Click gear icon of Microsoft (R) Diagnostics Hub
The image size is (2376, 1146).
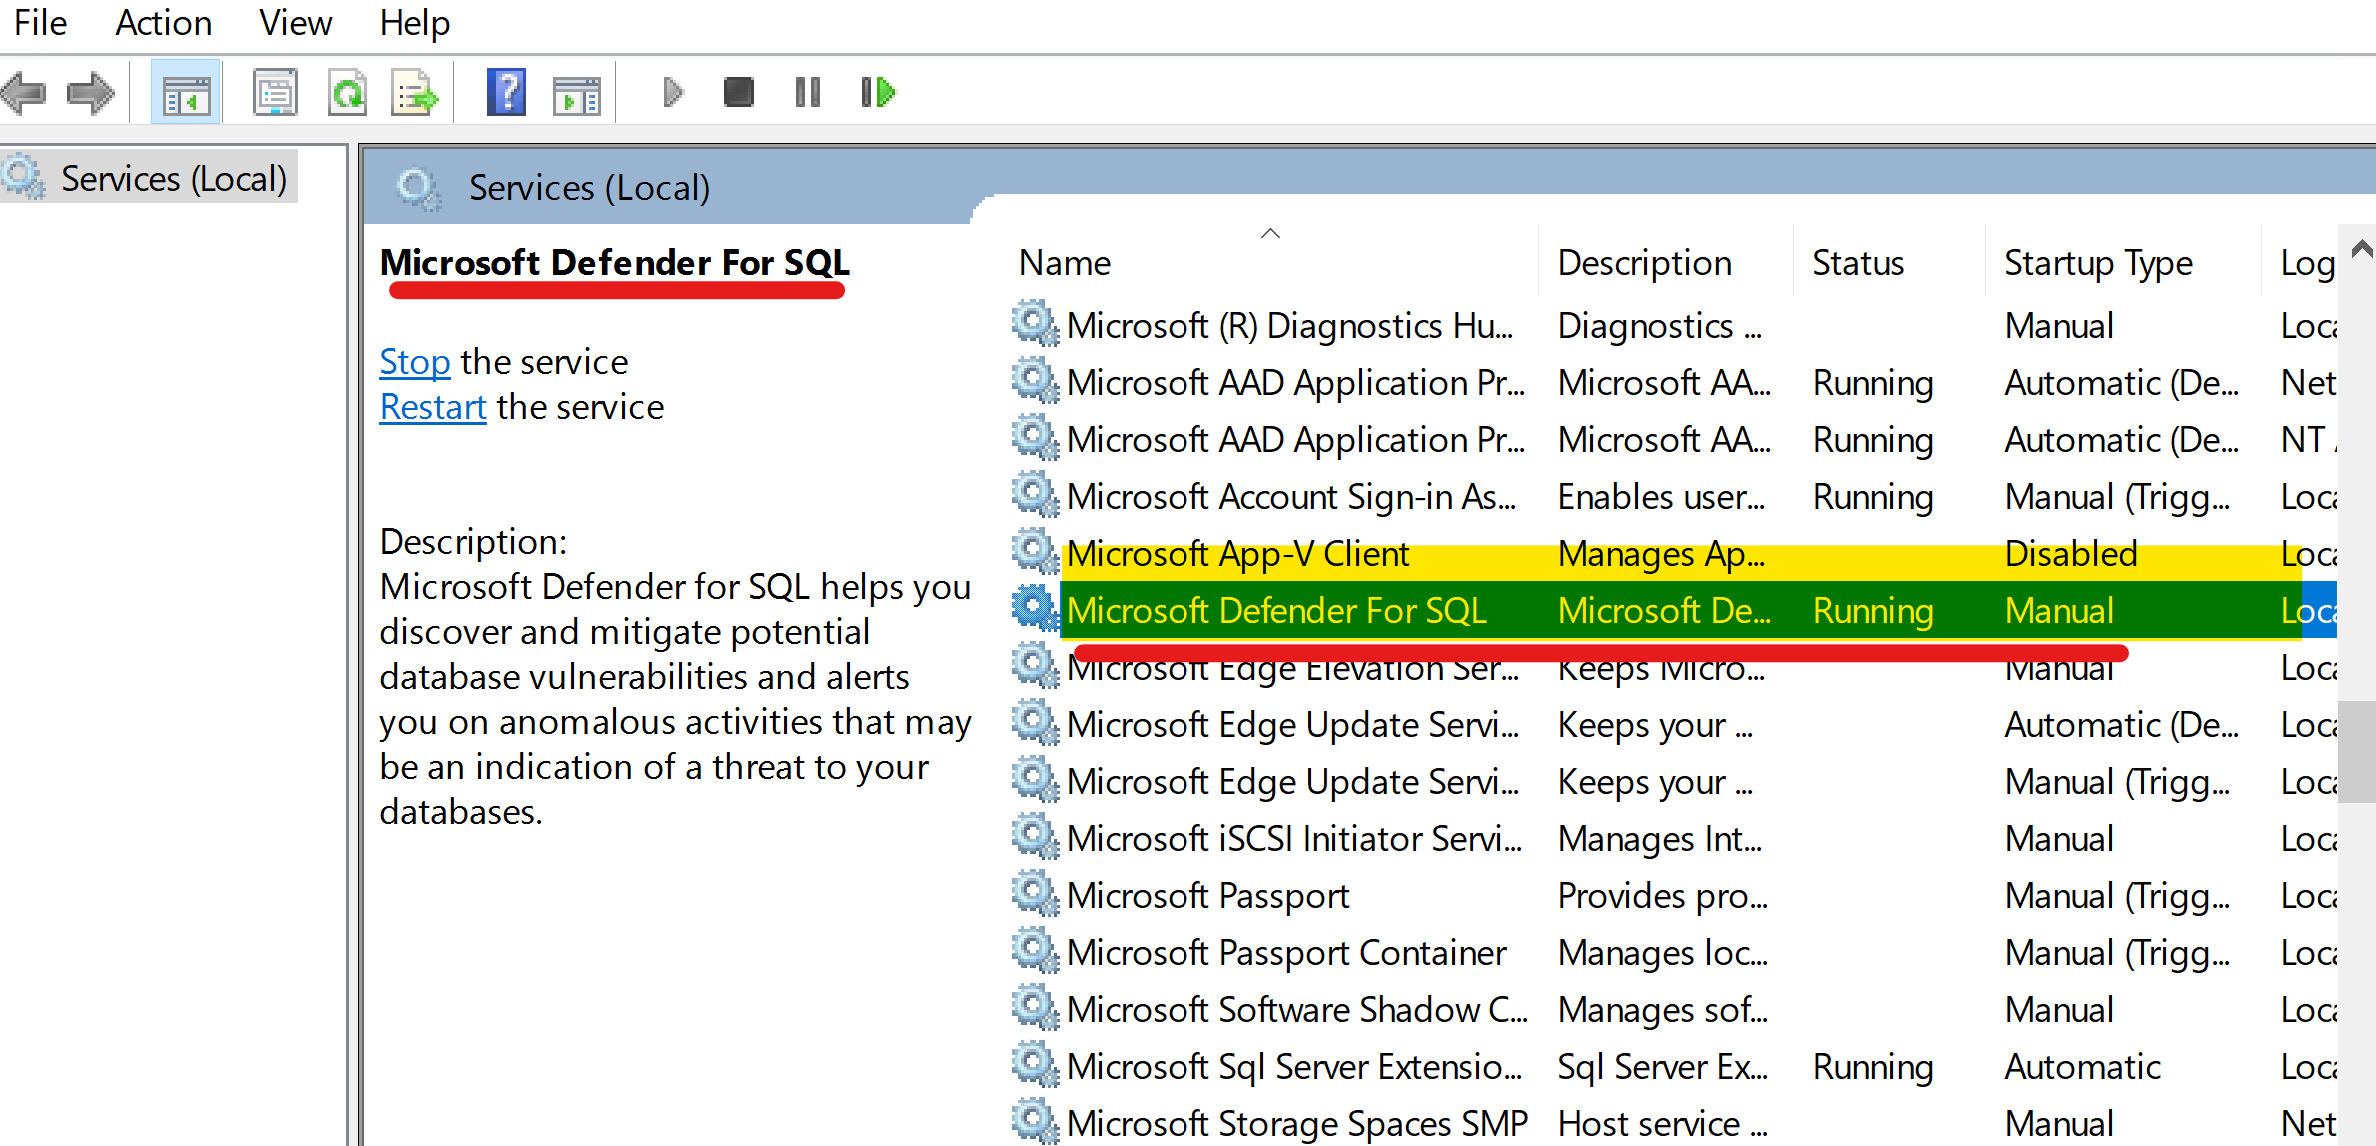[x=1035, y=324]
